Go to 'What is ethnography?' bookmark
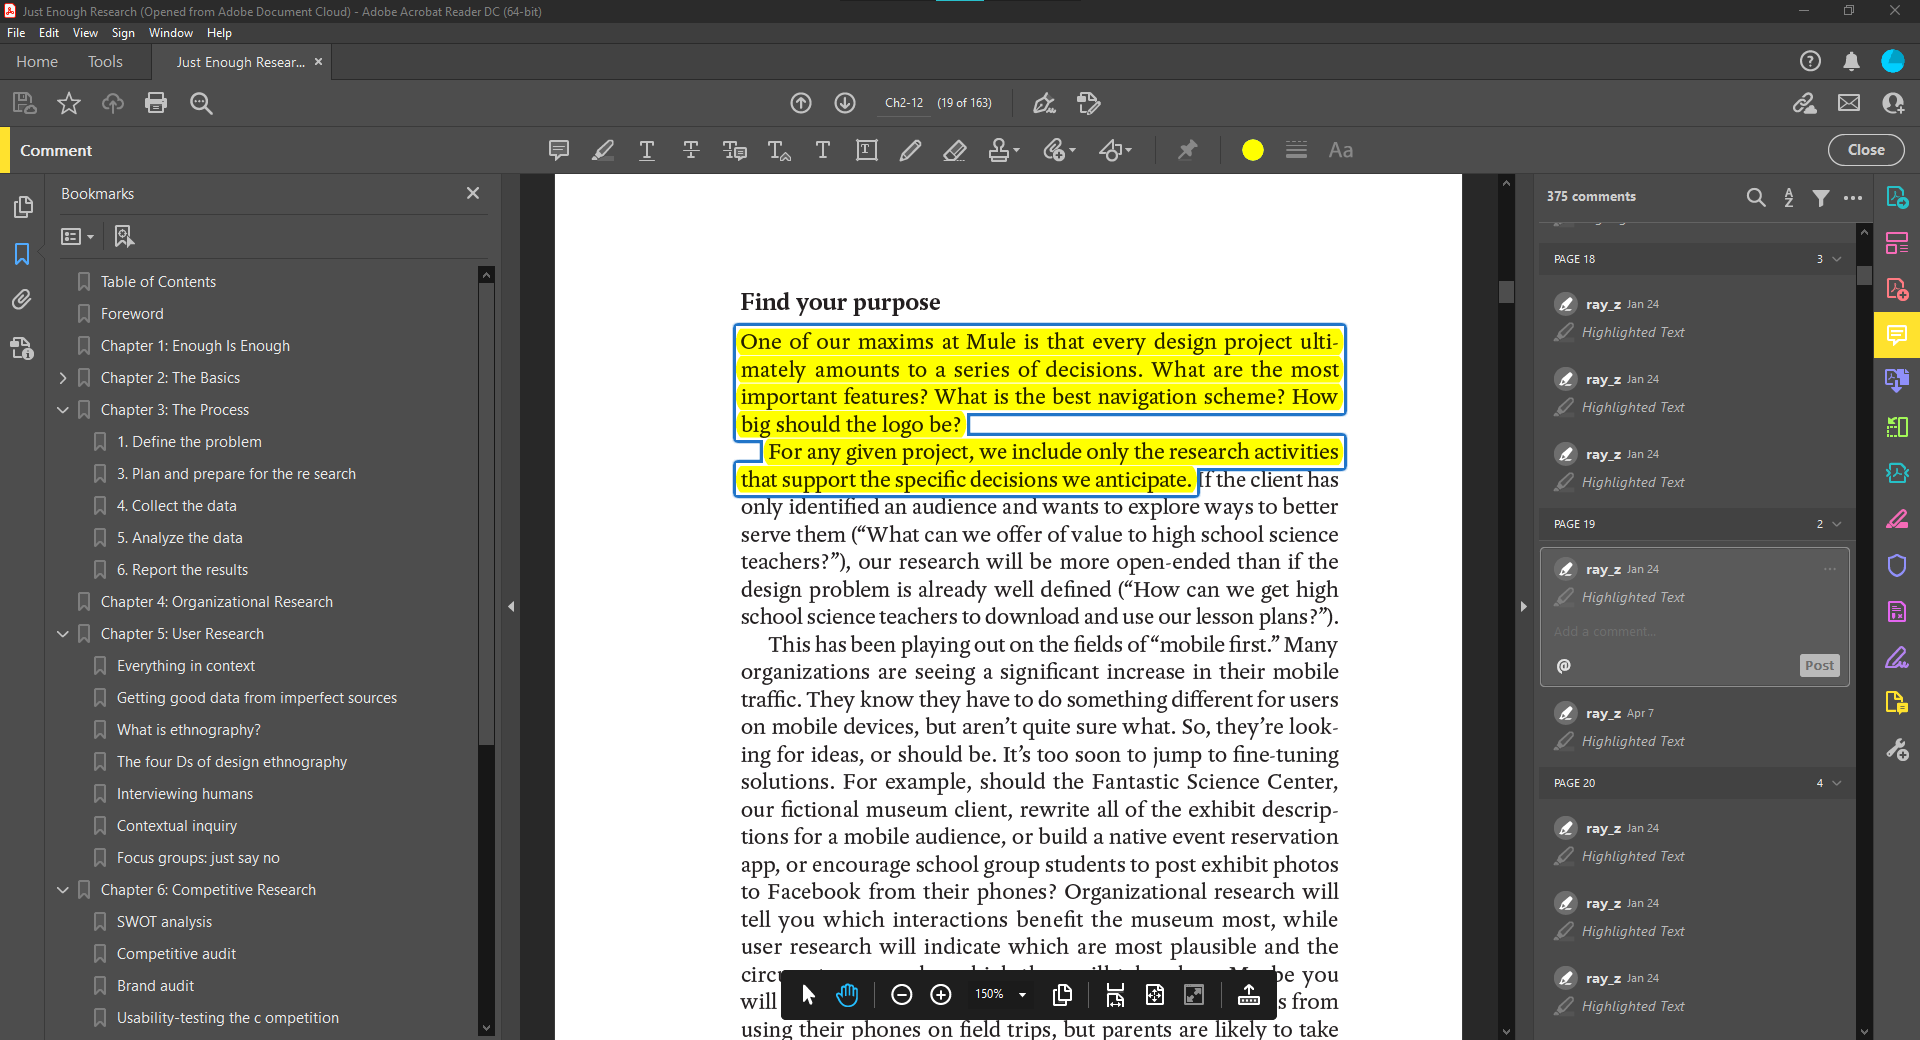1920x1040 pixels. point(188,730)
